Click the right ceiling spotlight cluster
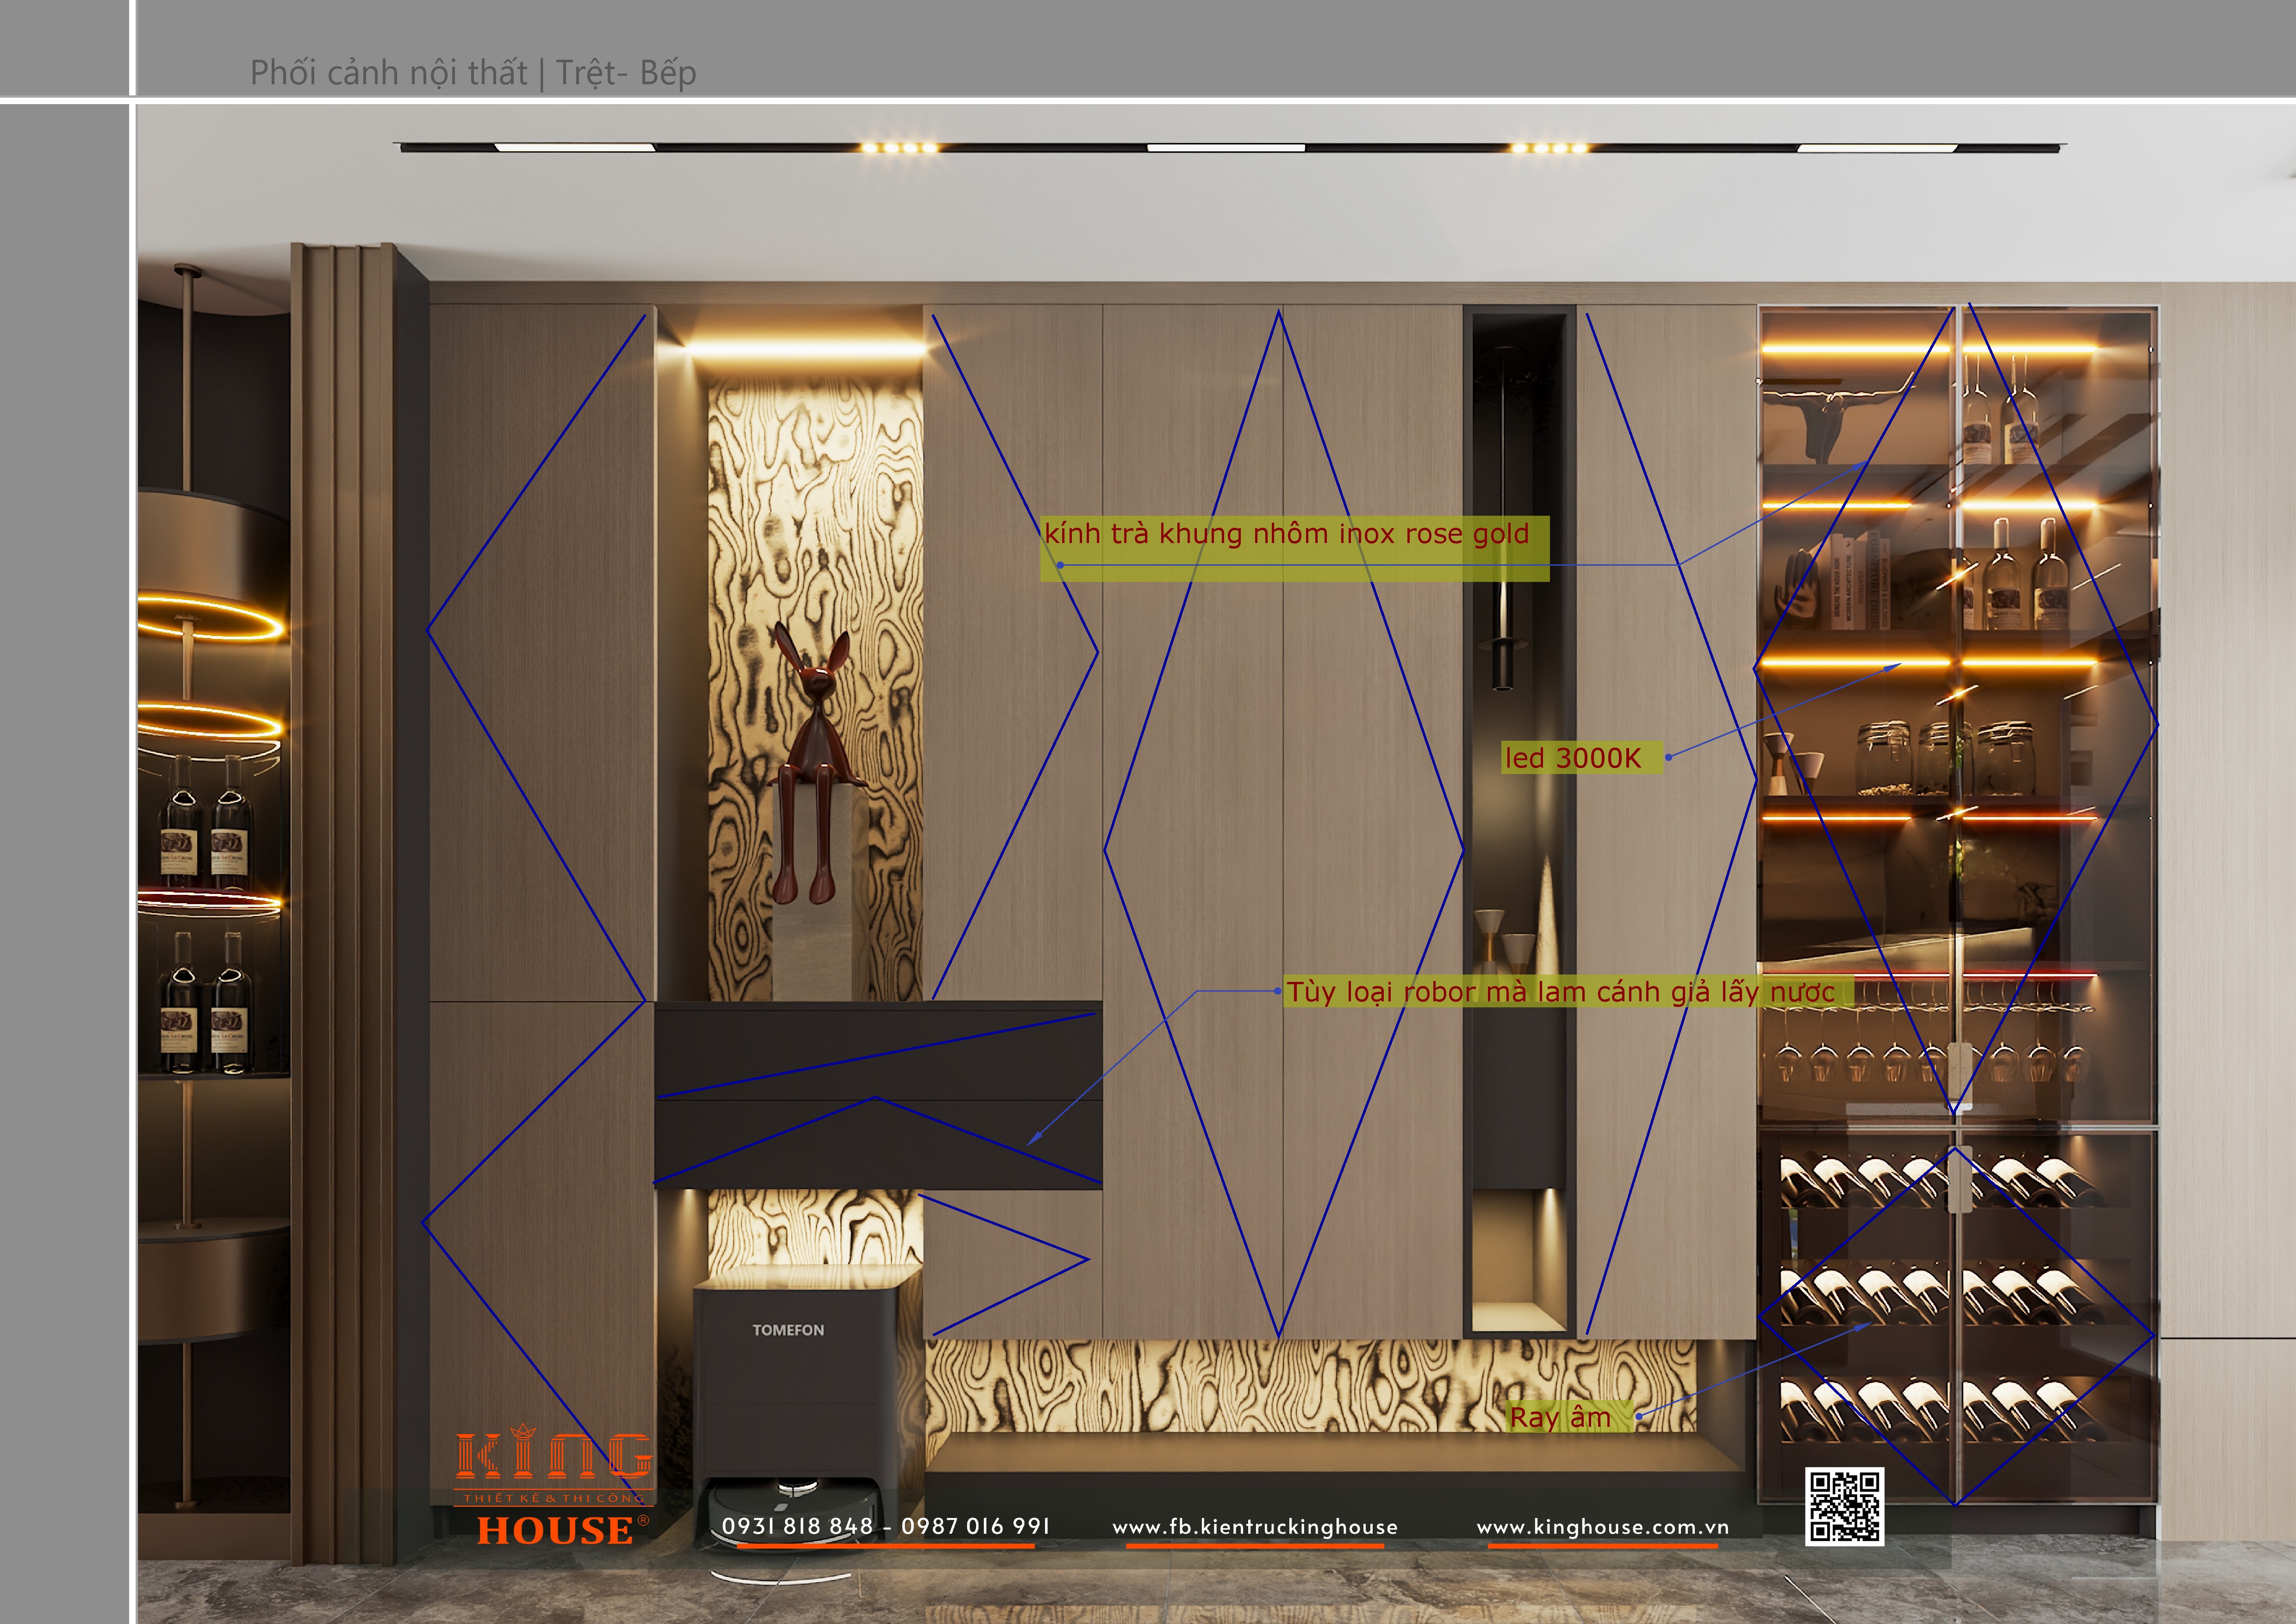2296x1624 pixels. [x=1548, y=148]
